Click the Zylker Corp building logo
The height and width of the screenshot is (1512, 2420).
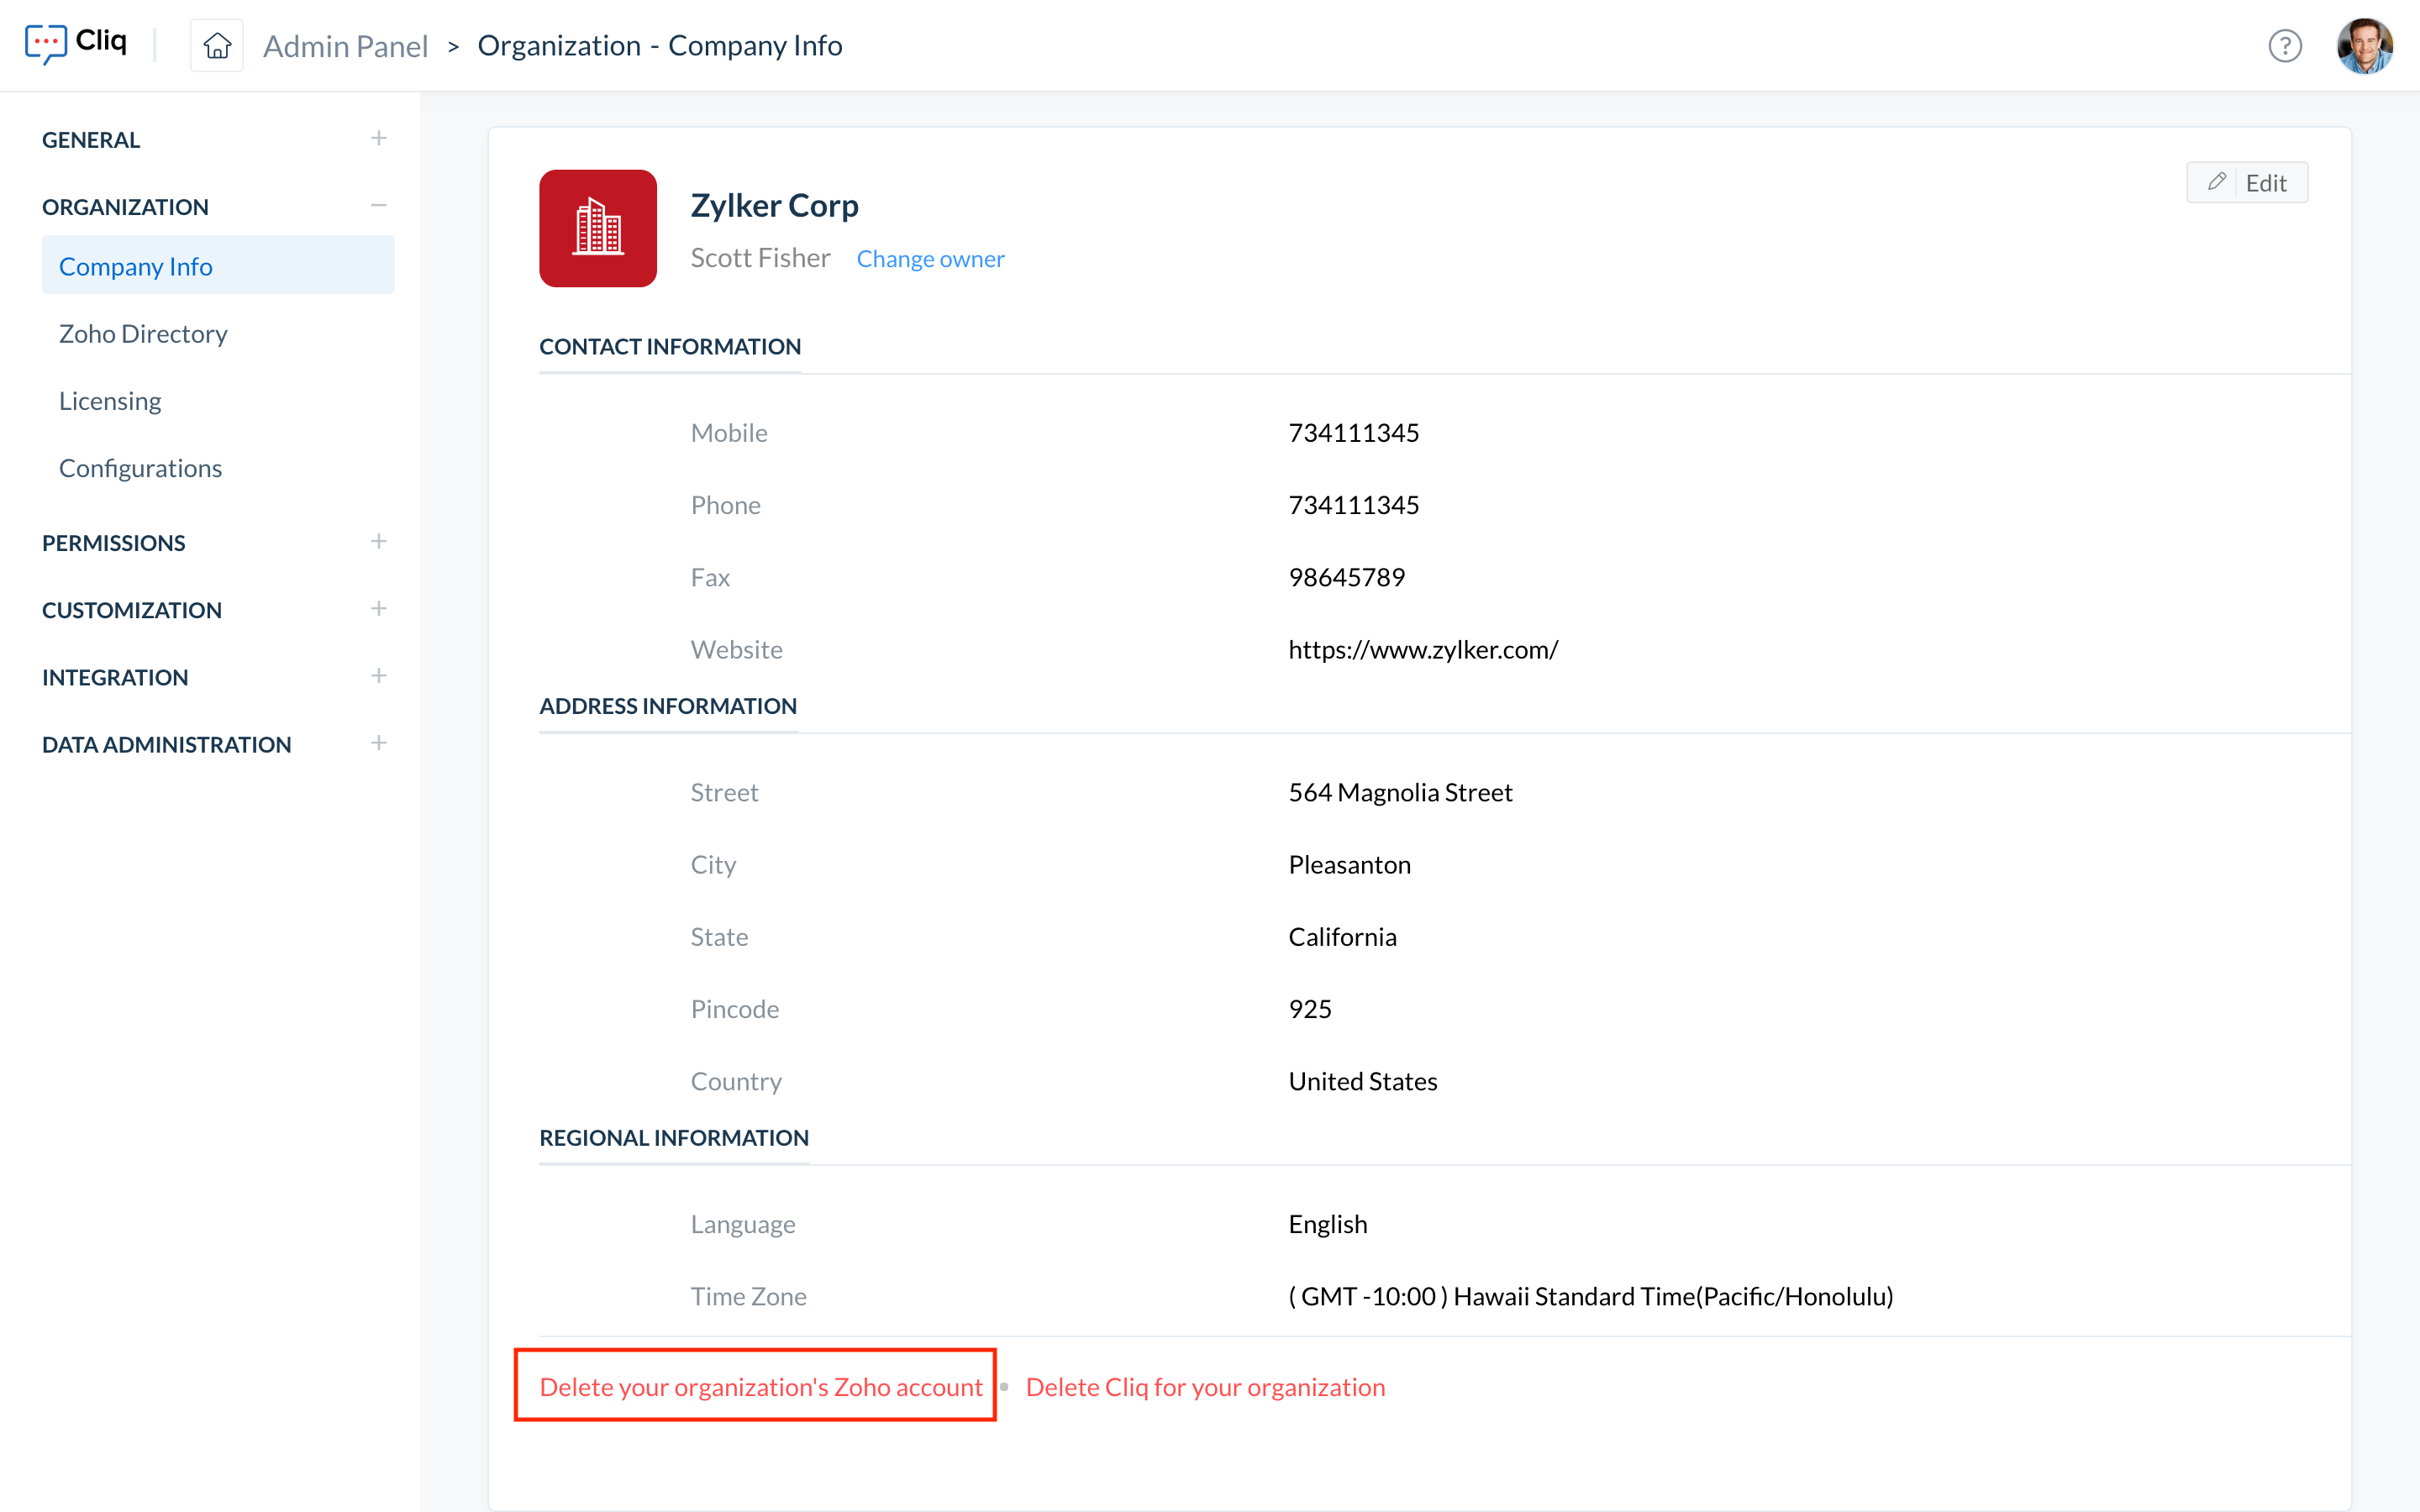598,228
